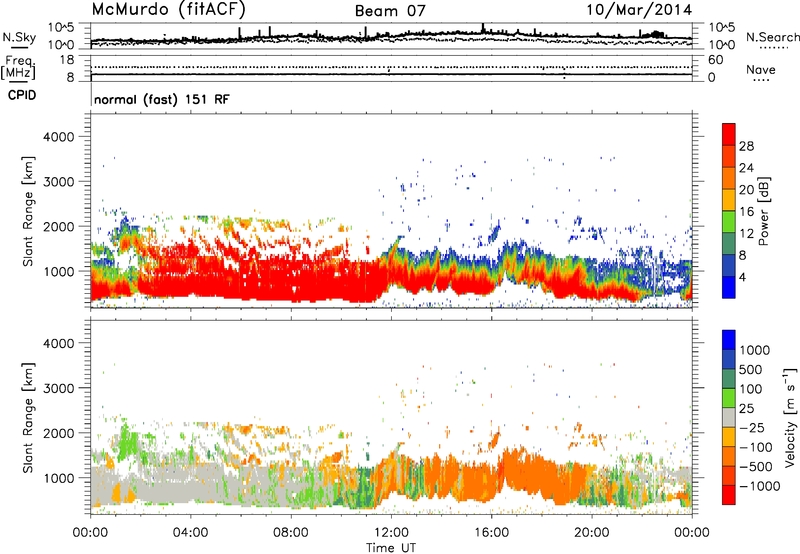Click the 'Nave' legend label

tap(761, 70)
